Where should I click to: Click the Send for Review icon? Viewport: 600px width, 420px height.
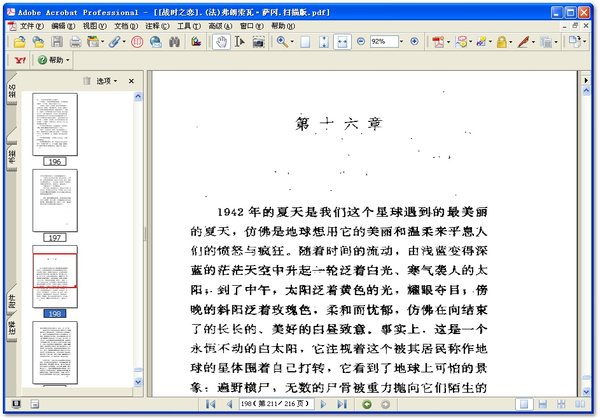pos(481,42)
